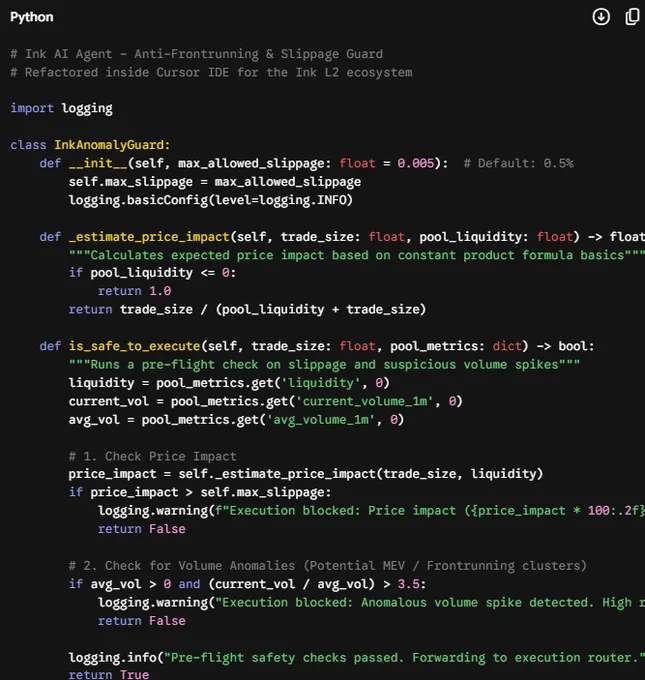Click the string 'avg_volume_1m'
The image size is (645, 680).
pyautogui.click(x=321, y=419)
